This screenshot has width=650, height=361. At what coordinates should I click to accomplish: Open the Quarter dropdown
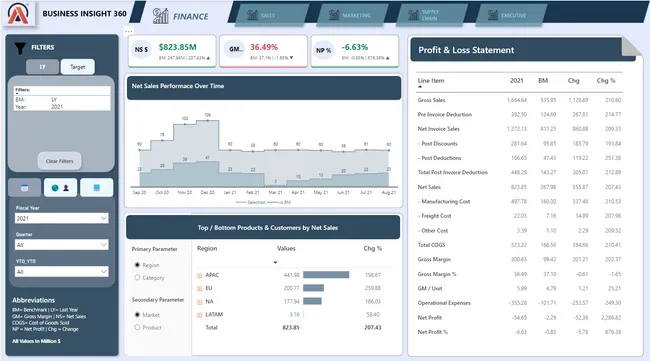[x=62, y=245]
